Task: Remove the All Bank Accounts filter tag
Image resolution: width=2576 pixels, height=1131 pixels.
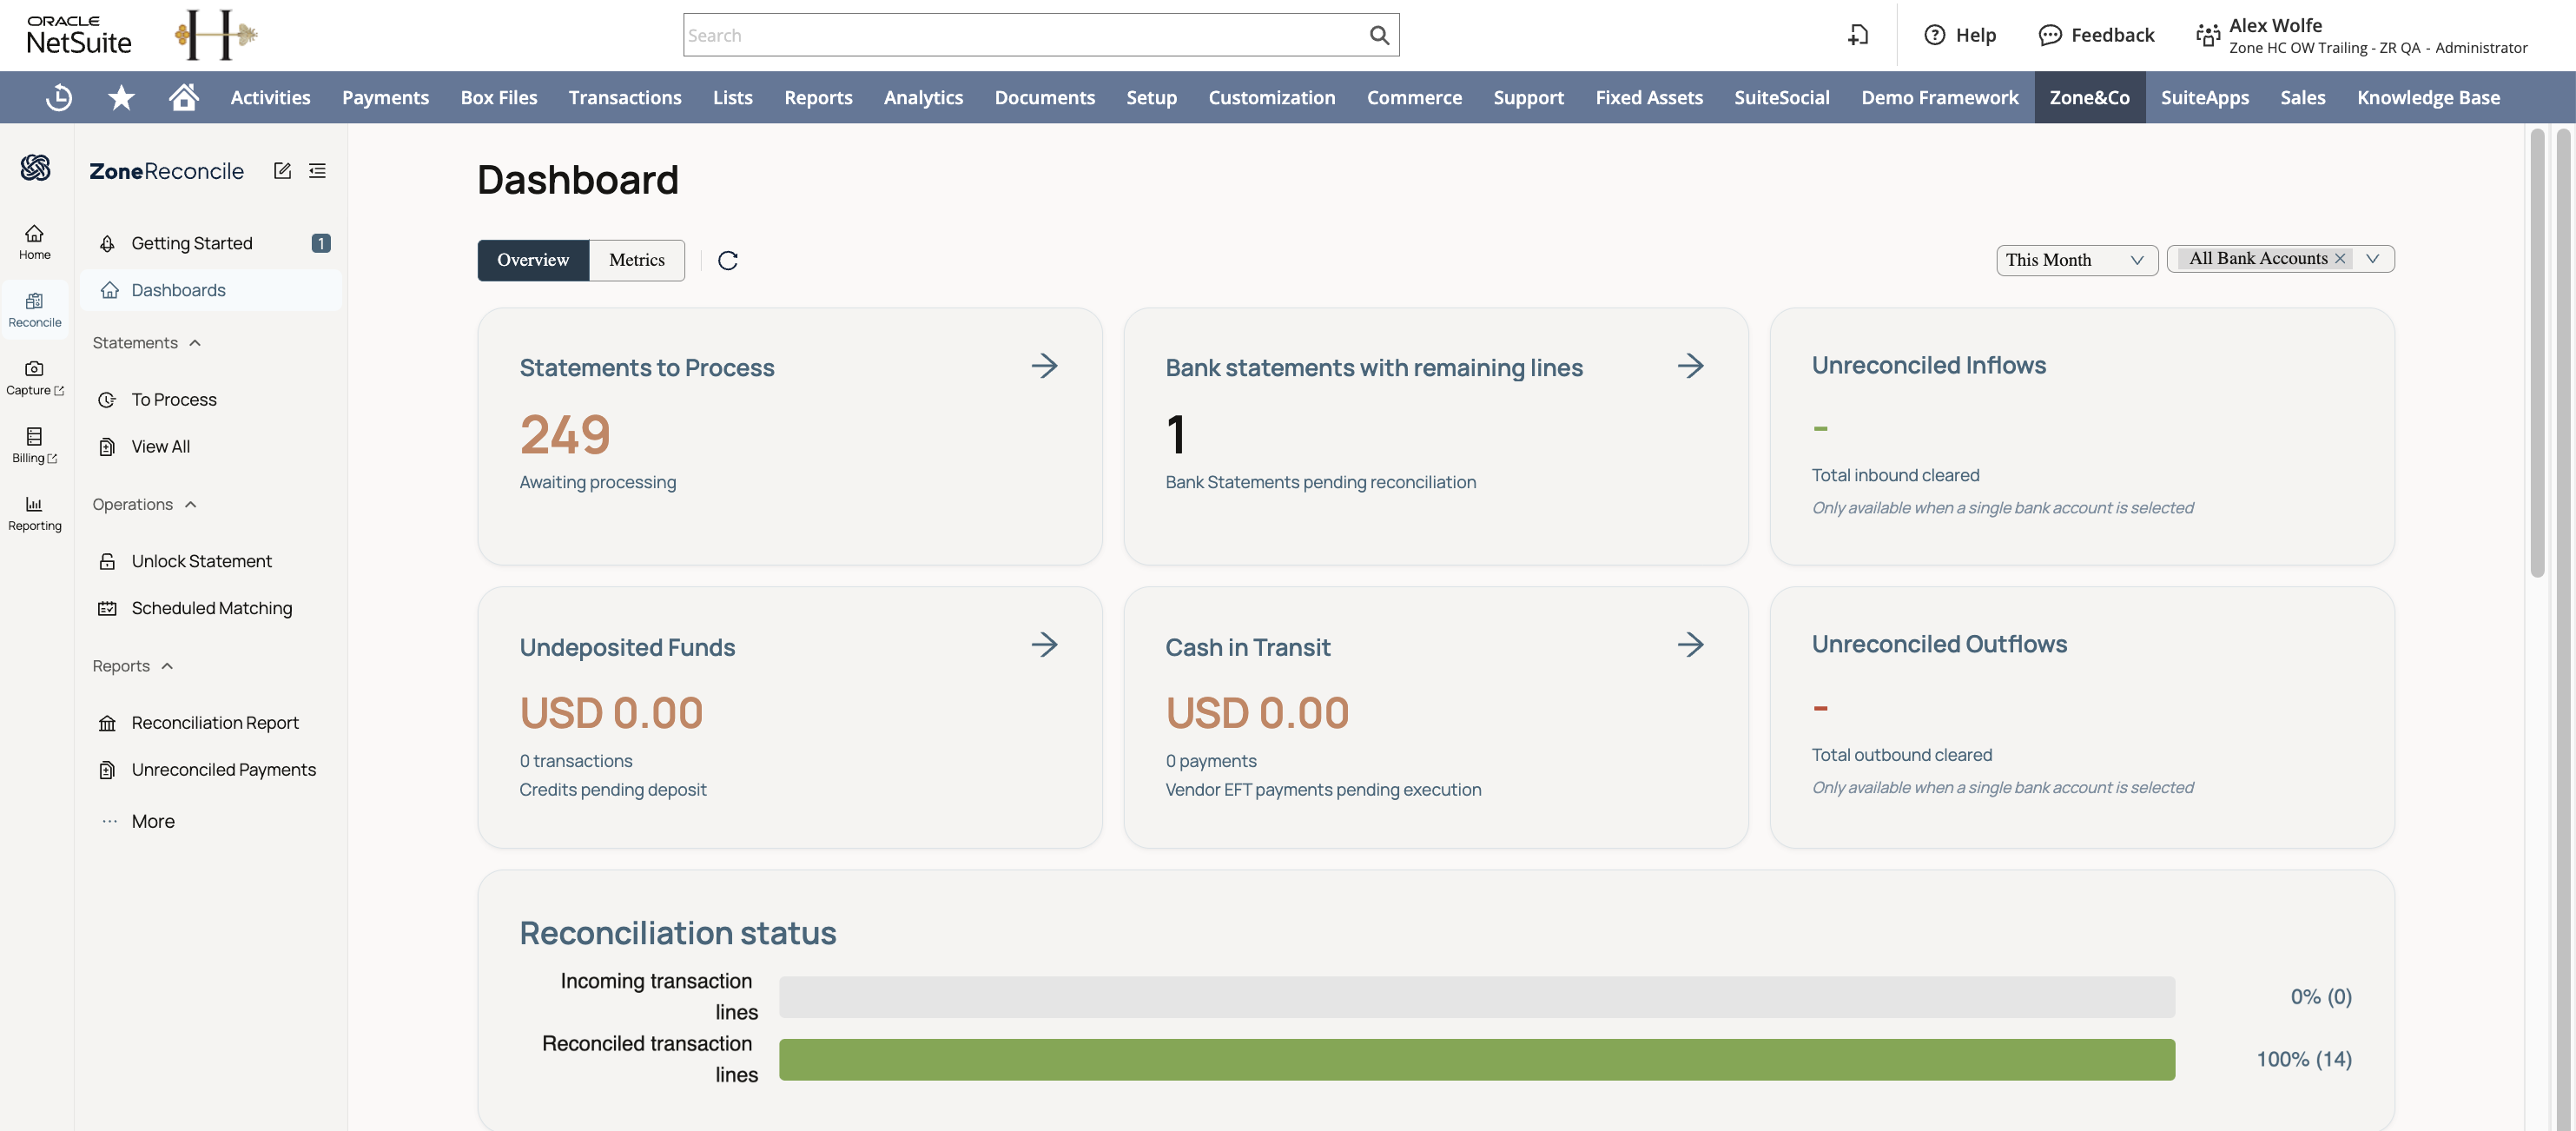Action: tap(2340, 258)
